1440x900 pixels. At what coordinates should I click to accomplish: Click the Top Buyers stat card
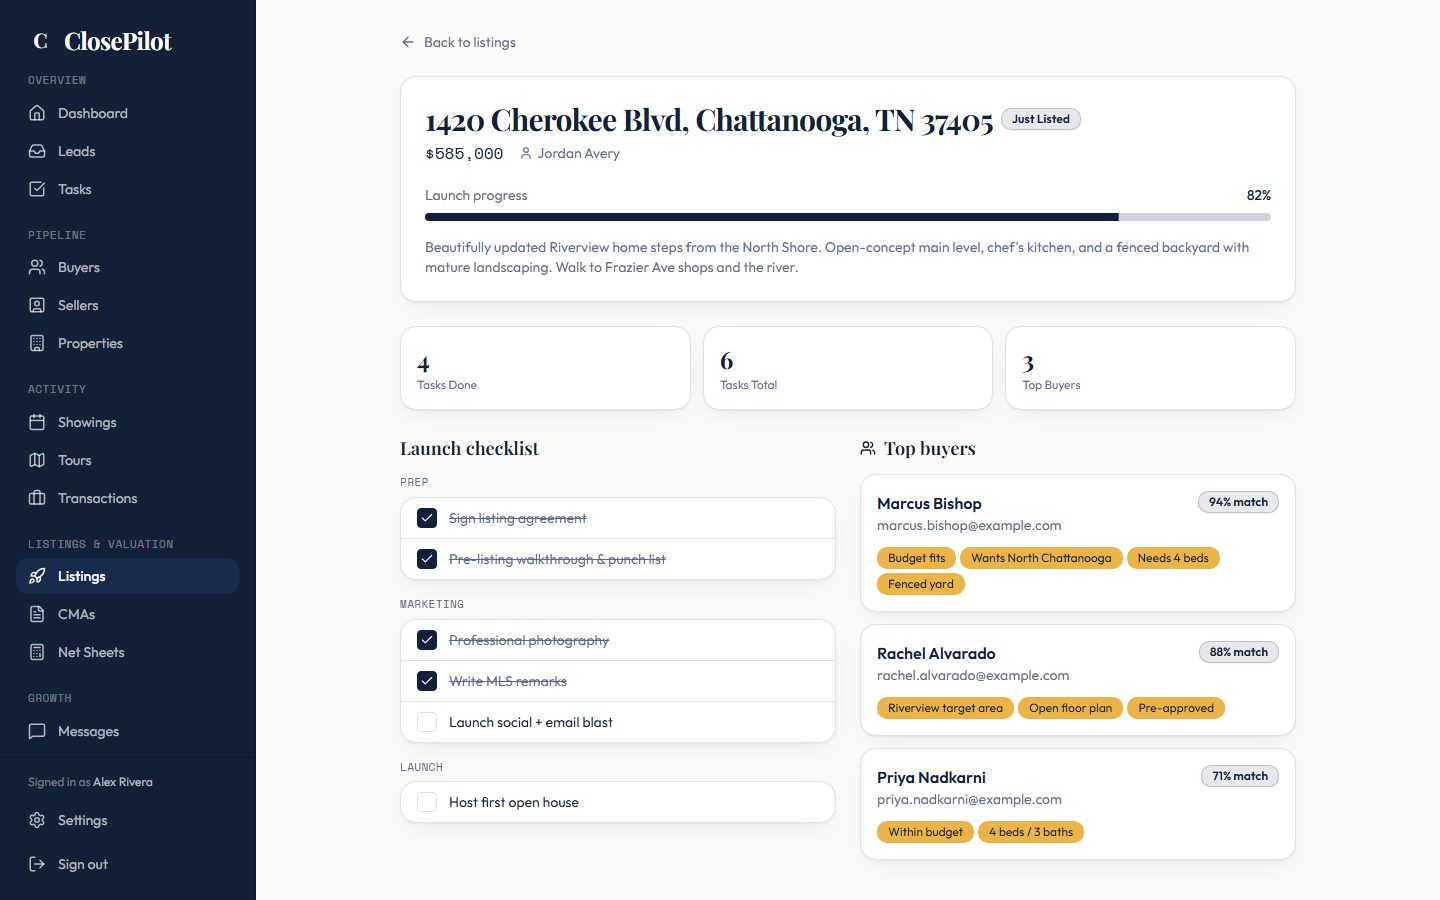[x=1150, y=368]
